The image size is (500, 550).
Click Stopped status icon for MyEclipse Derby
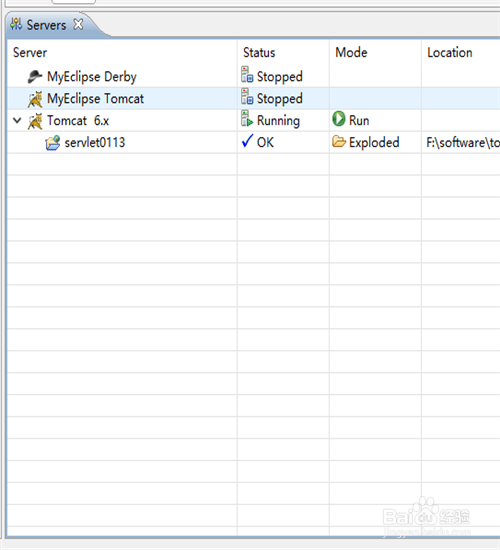pyautogui.click(x=247, y=75)
